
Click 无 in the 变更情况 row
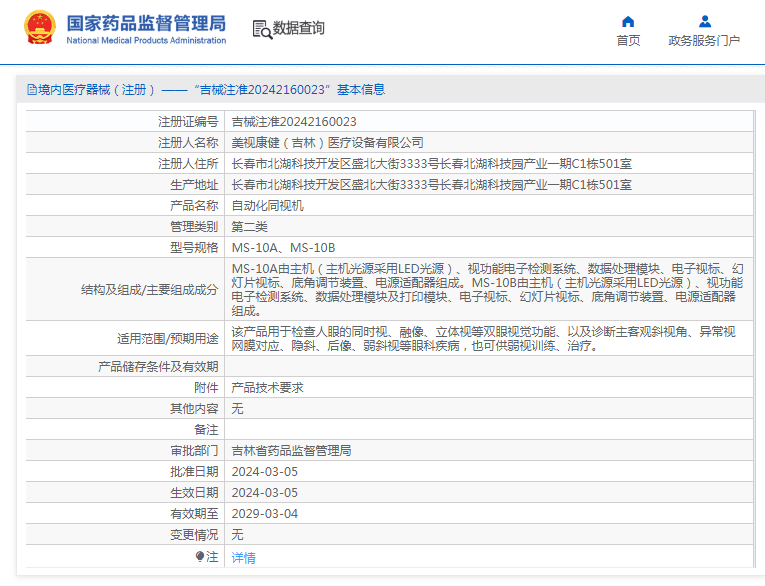[x=238, y=534]
